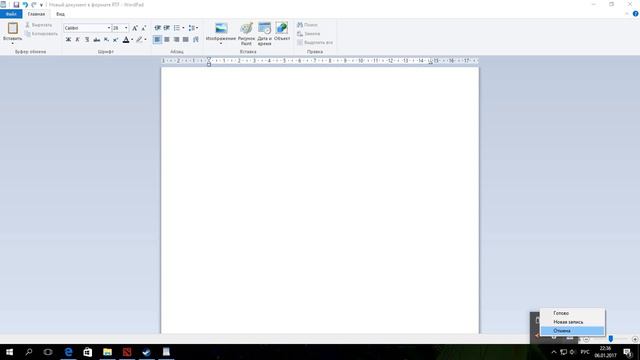Click the Undo arrow in title bar
This screenshot has height=360, width=640.
(25, 4)
